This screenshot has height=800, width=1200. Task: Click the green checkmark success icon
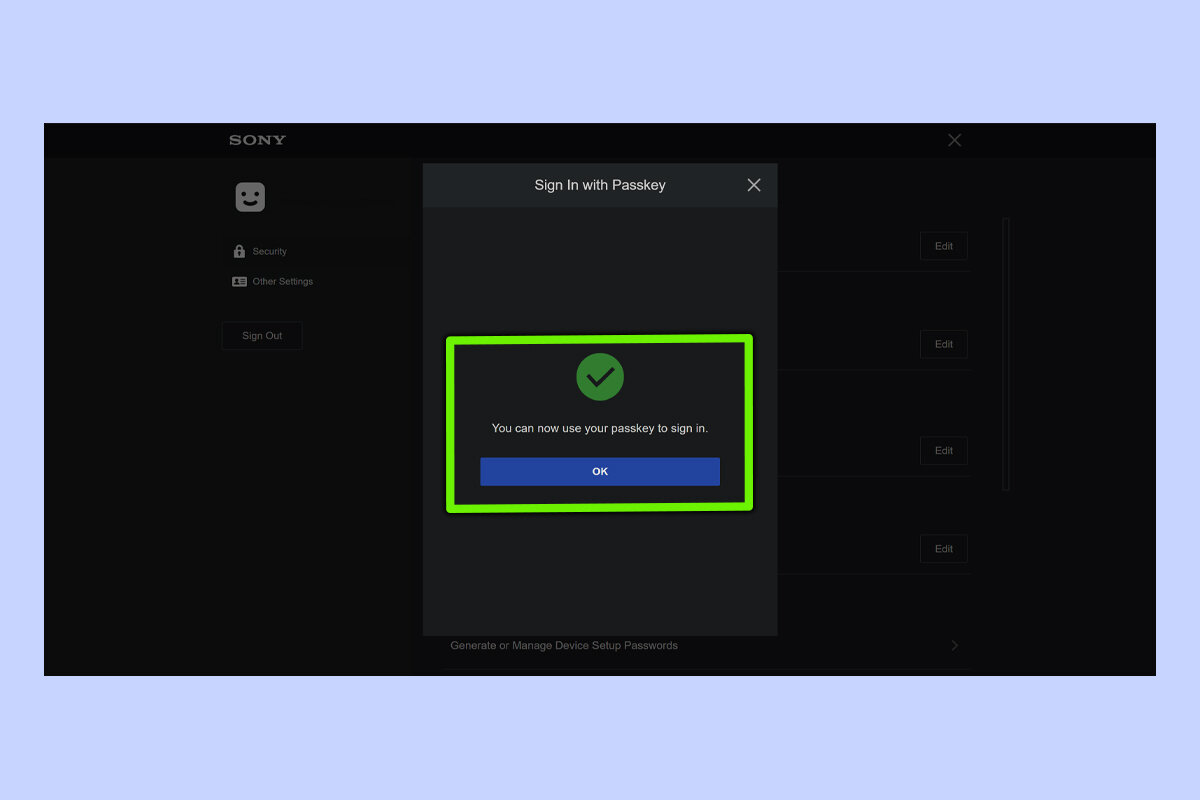[600, 377]
